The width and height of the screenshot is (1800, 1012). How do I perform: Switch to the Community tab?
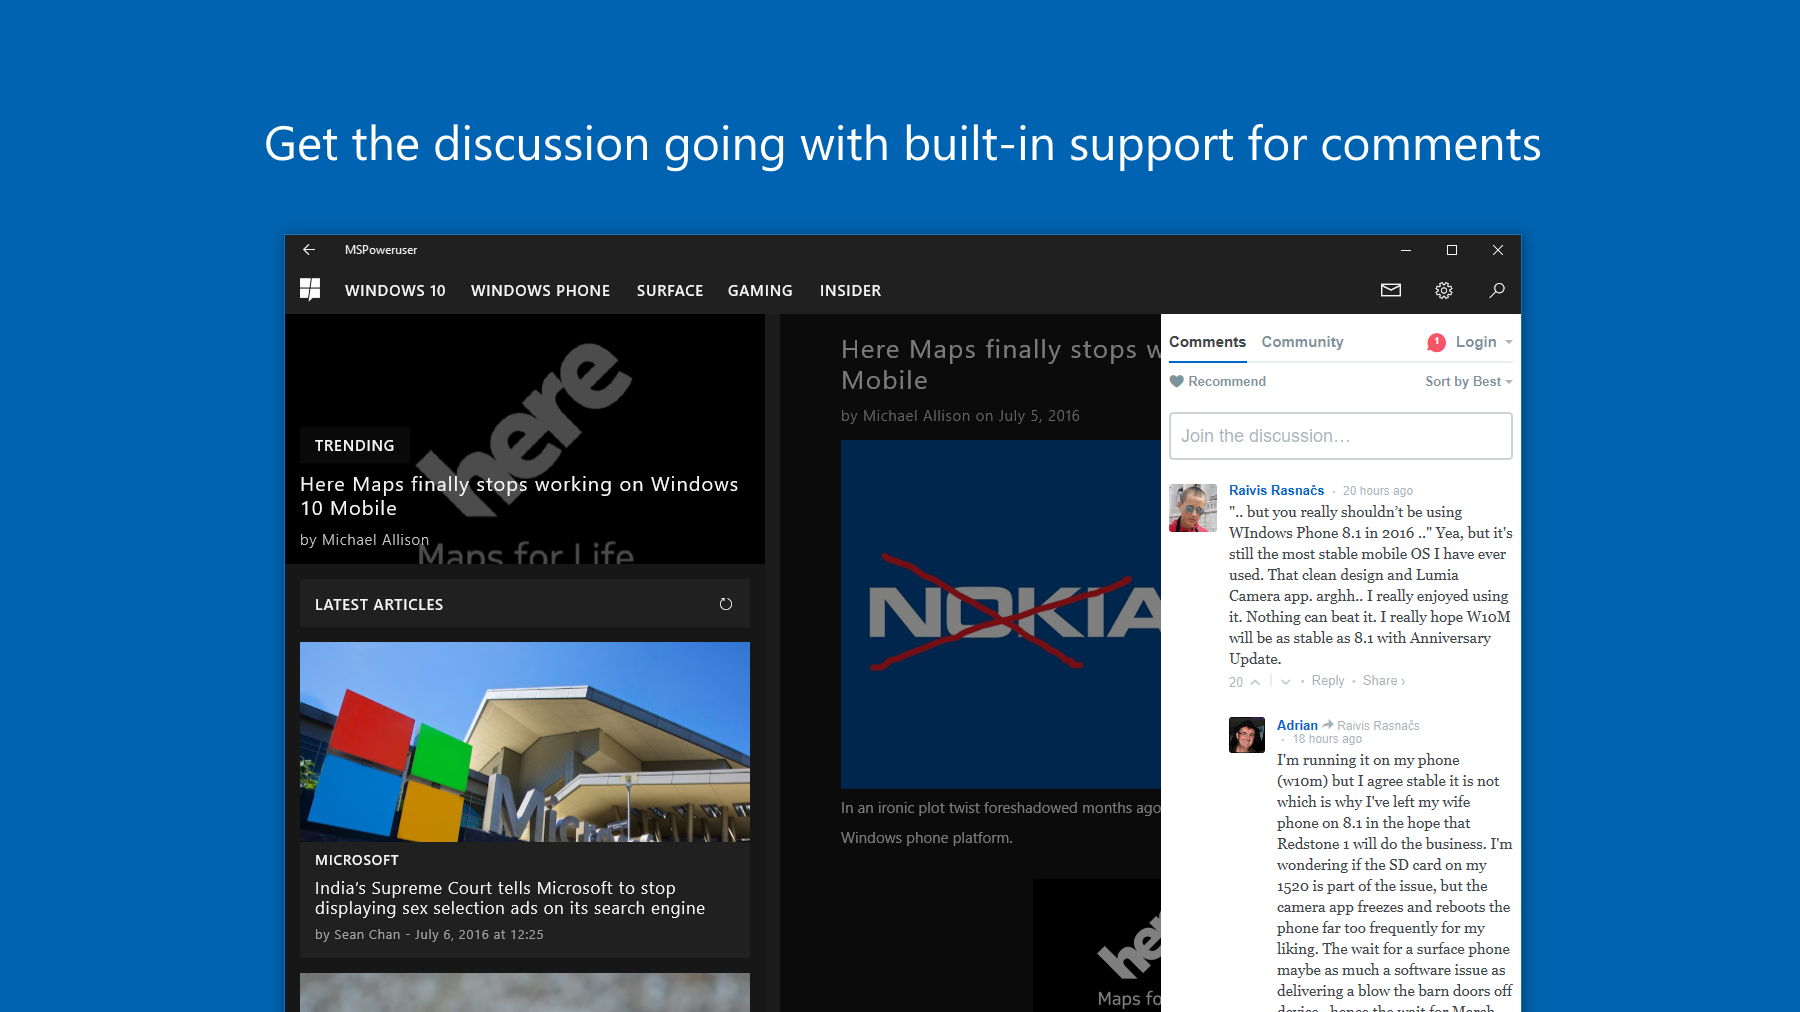tap(1302, 342)
